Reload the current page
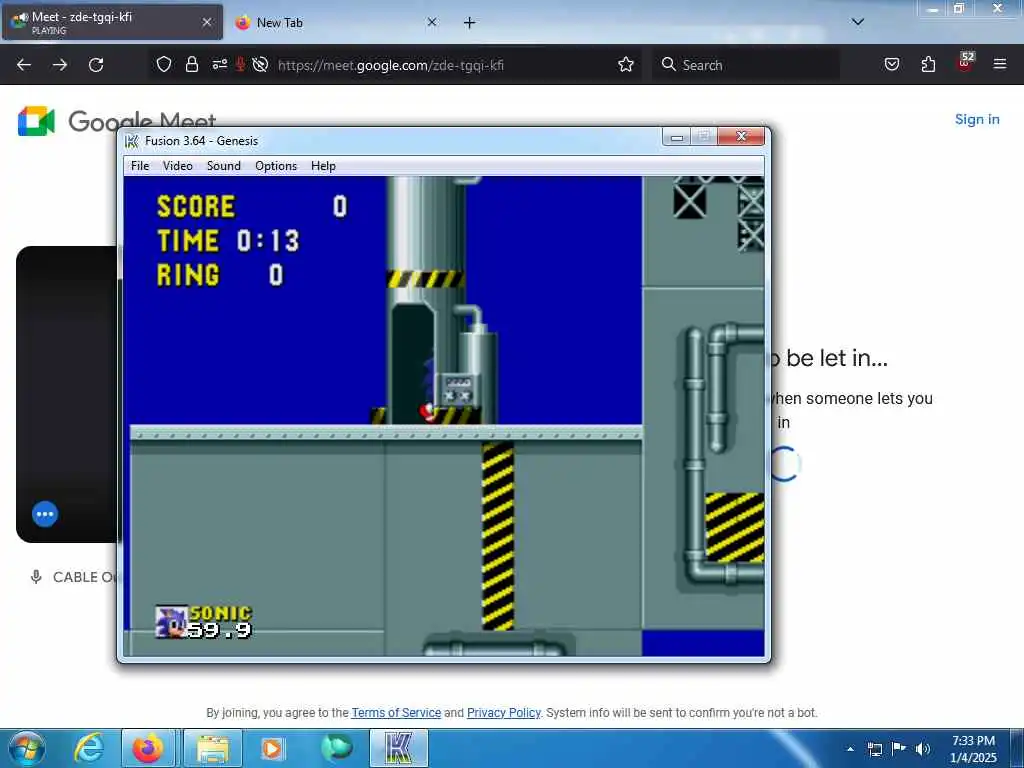The width and height of the screenshot is (1024, 768). coord(96,65)
